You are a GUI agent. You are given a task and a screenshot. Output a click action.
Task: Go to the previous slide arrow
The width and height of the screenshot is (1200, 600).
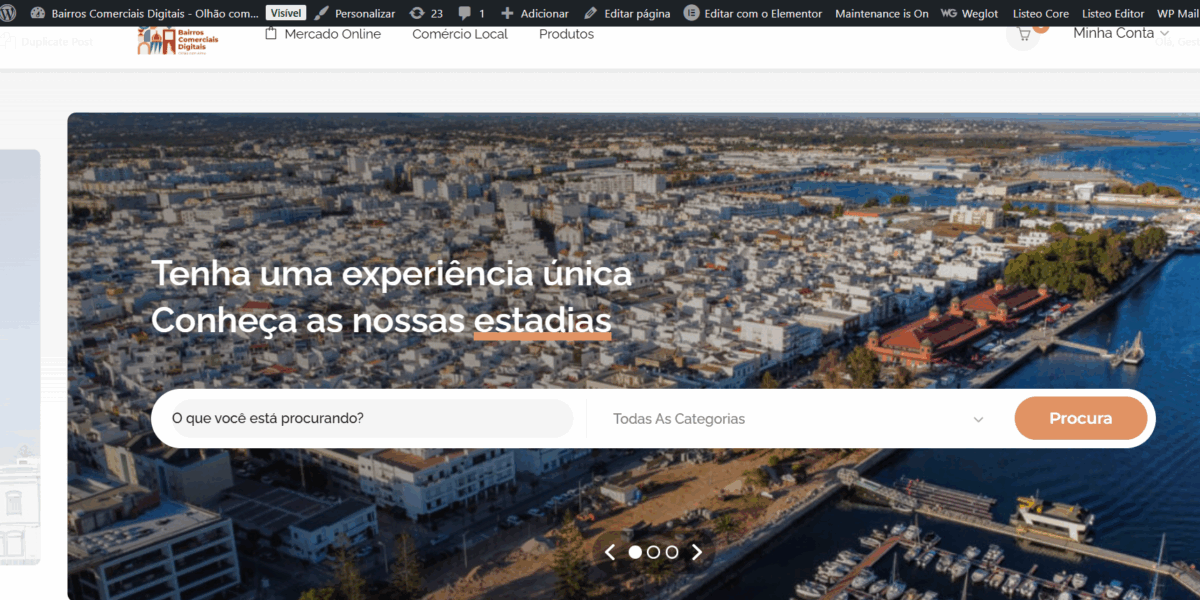[610, 552]
